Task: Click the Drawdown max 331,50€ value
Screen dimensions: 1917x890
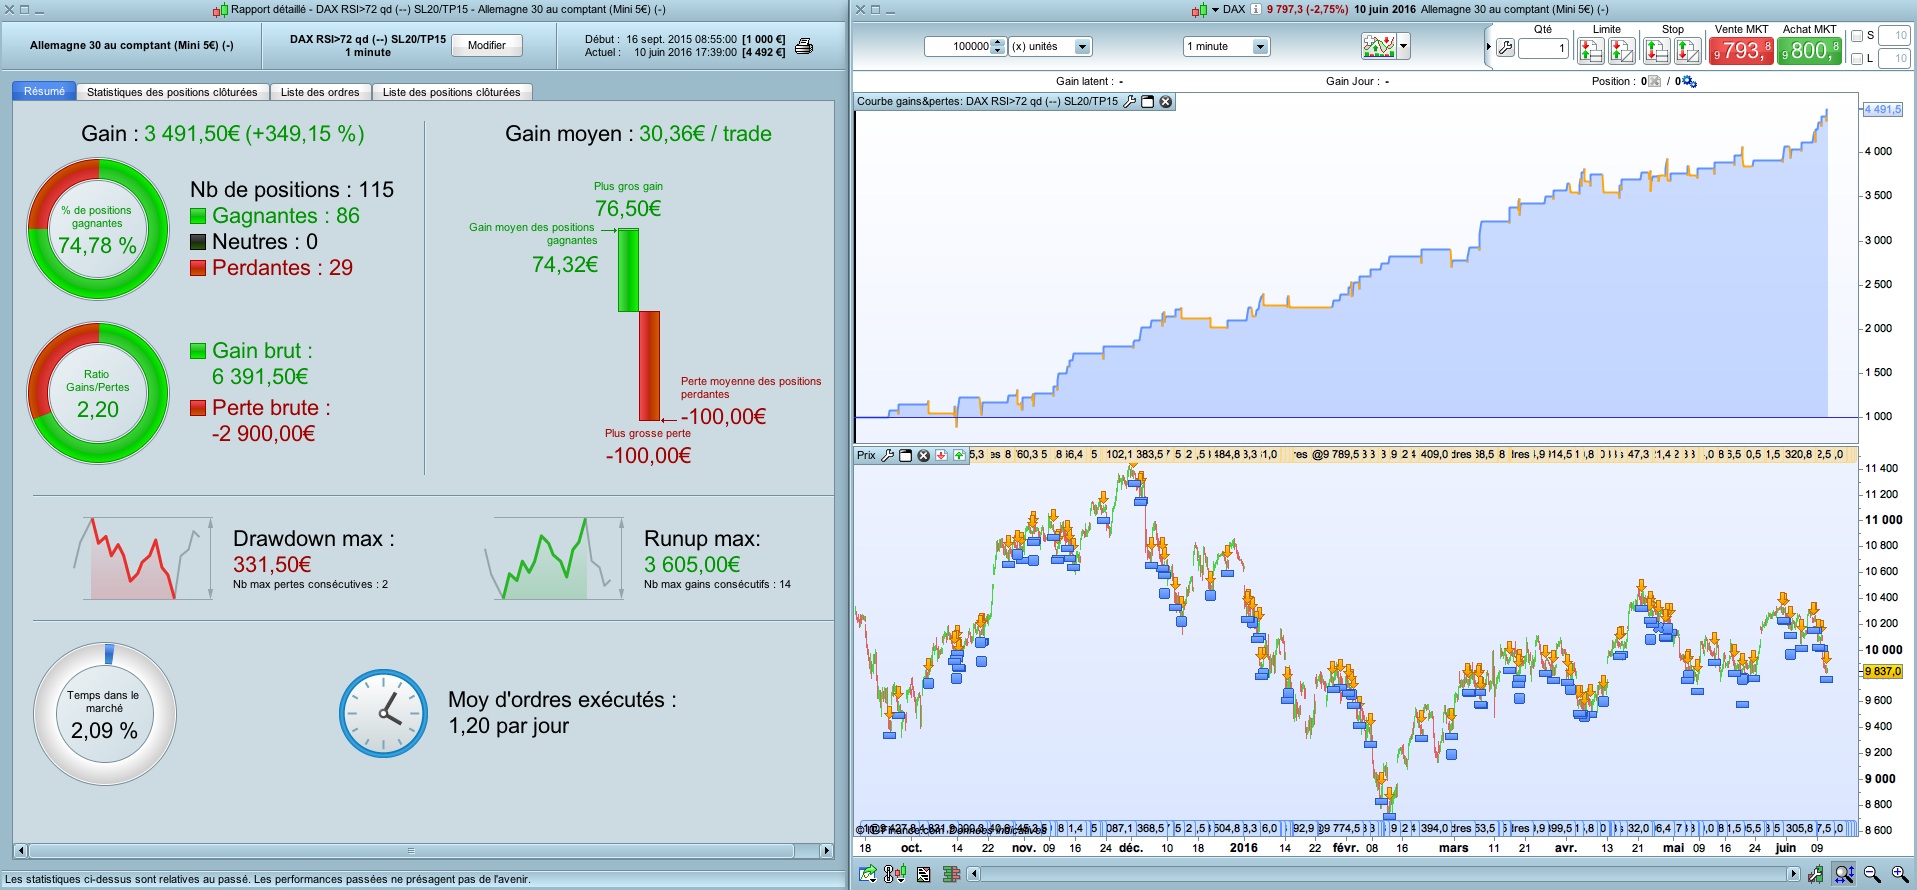Action: pos(272,565)
